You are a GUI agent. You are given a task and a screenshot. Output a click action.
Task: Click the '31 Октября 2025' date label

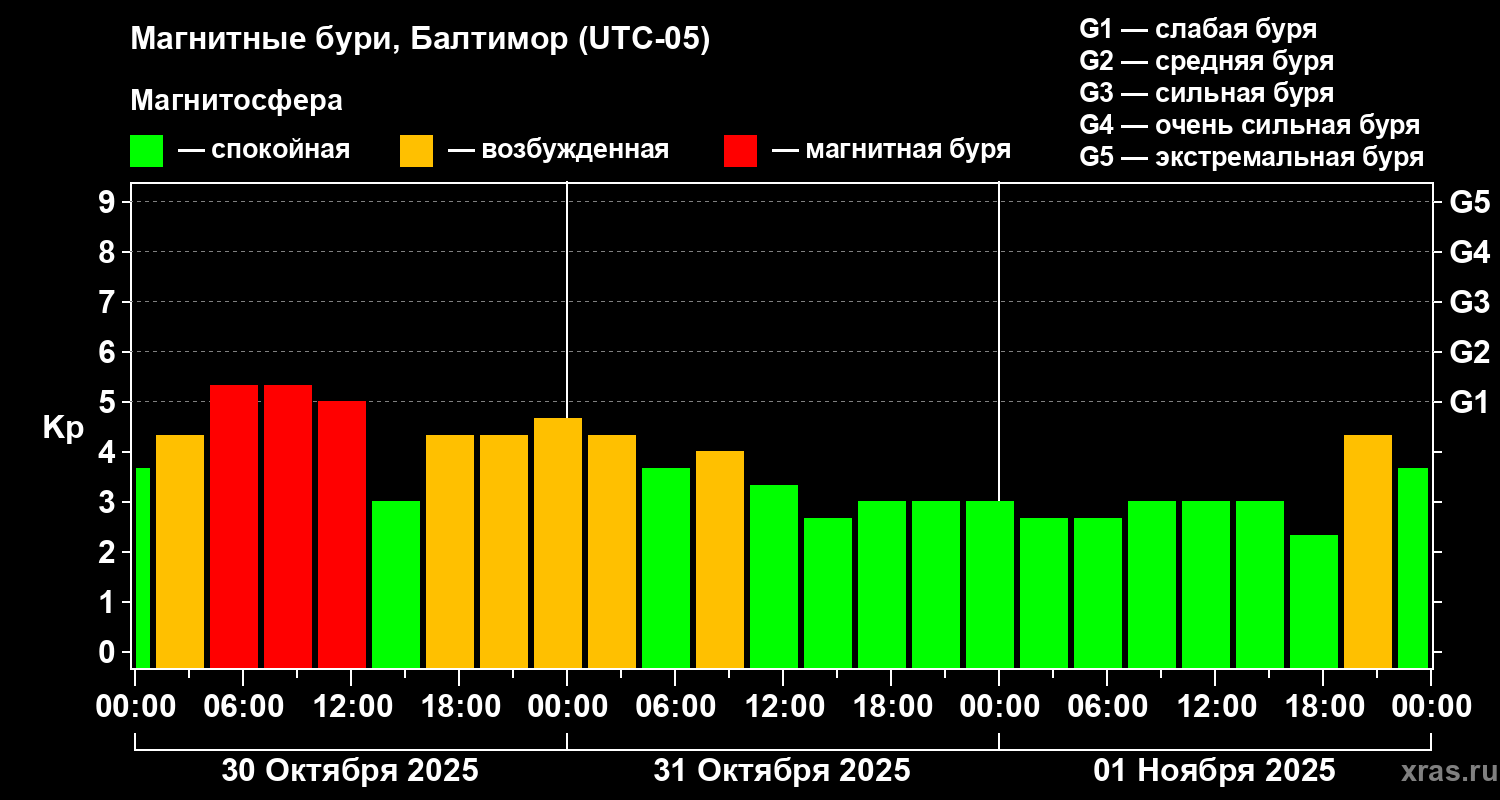[782, 771]
